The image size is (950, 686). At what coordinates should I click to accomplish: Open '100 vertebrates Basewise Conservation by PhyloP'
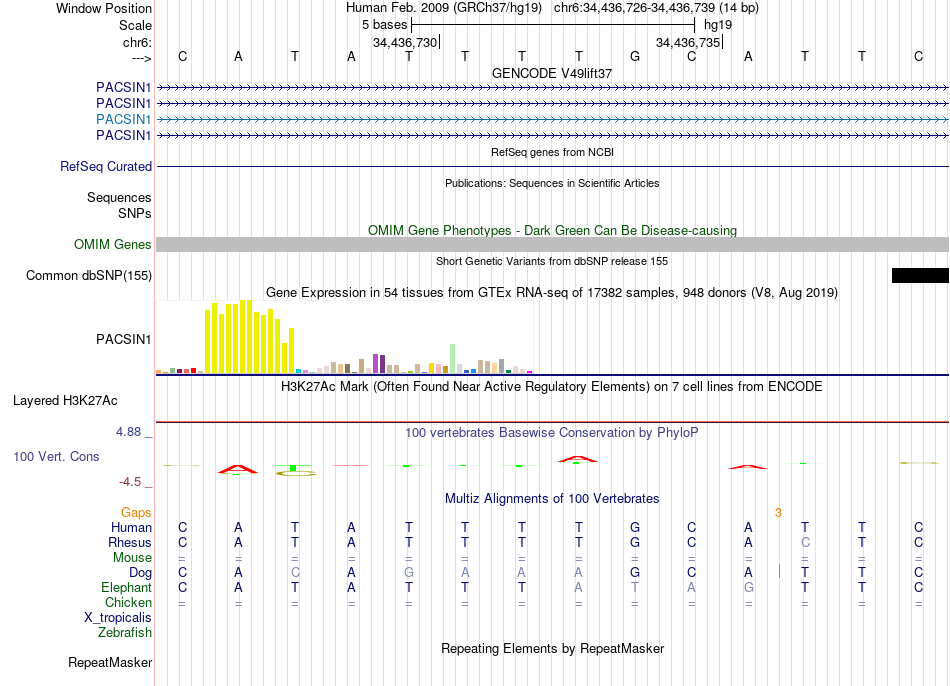click(552, 433)
